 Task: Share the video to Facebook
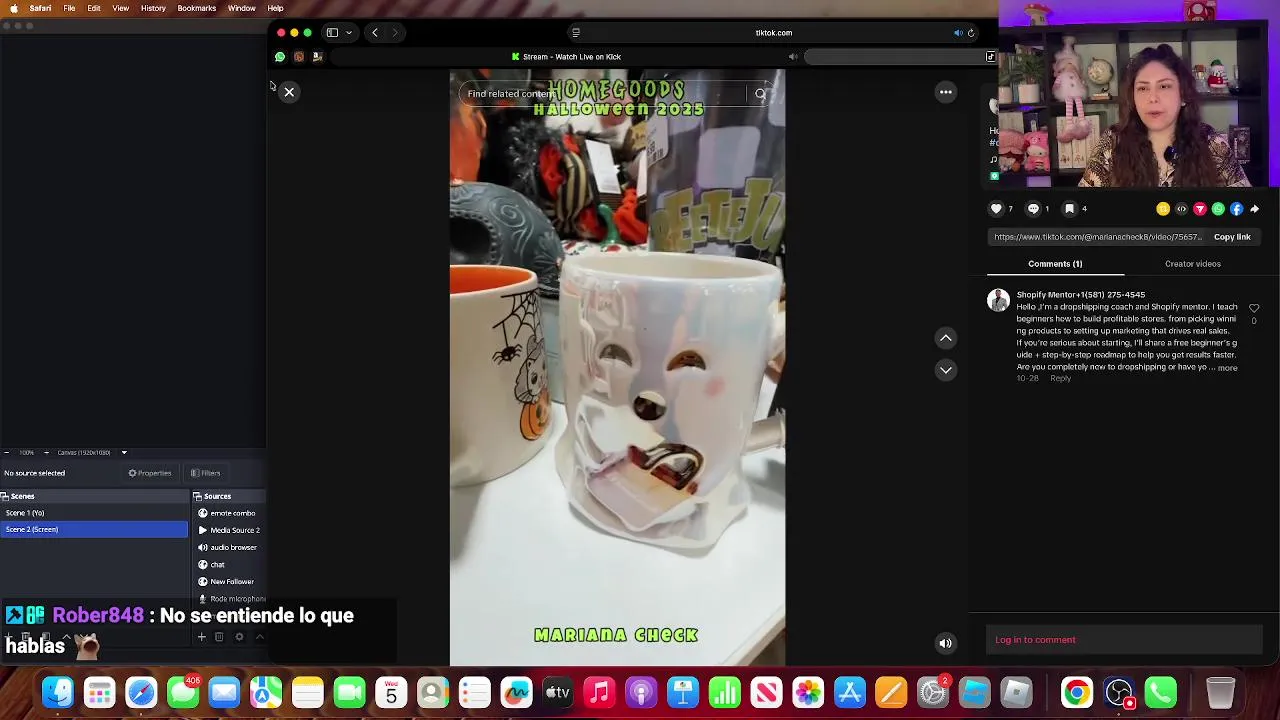click(x=1236, y=209)
